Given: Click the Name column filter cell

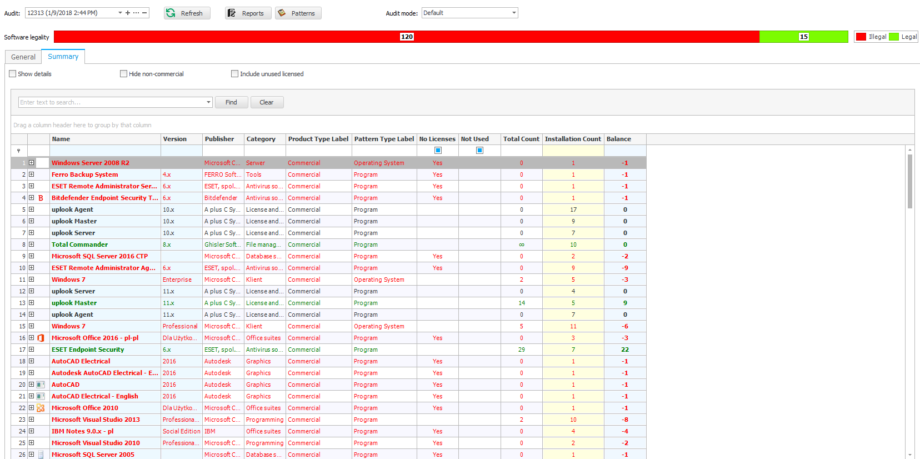Looking at the screenshot, I should coord(105,151).
